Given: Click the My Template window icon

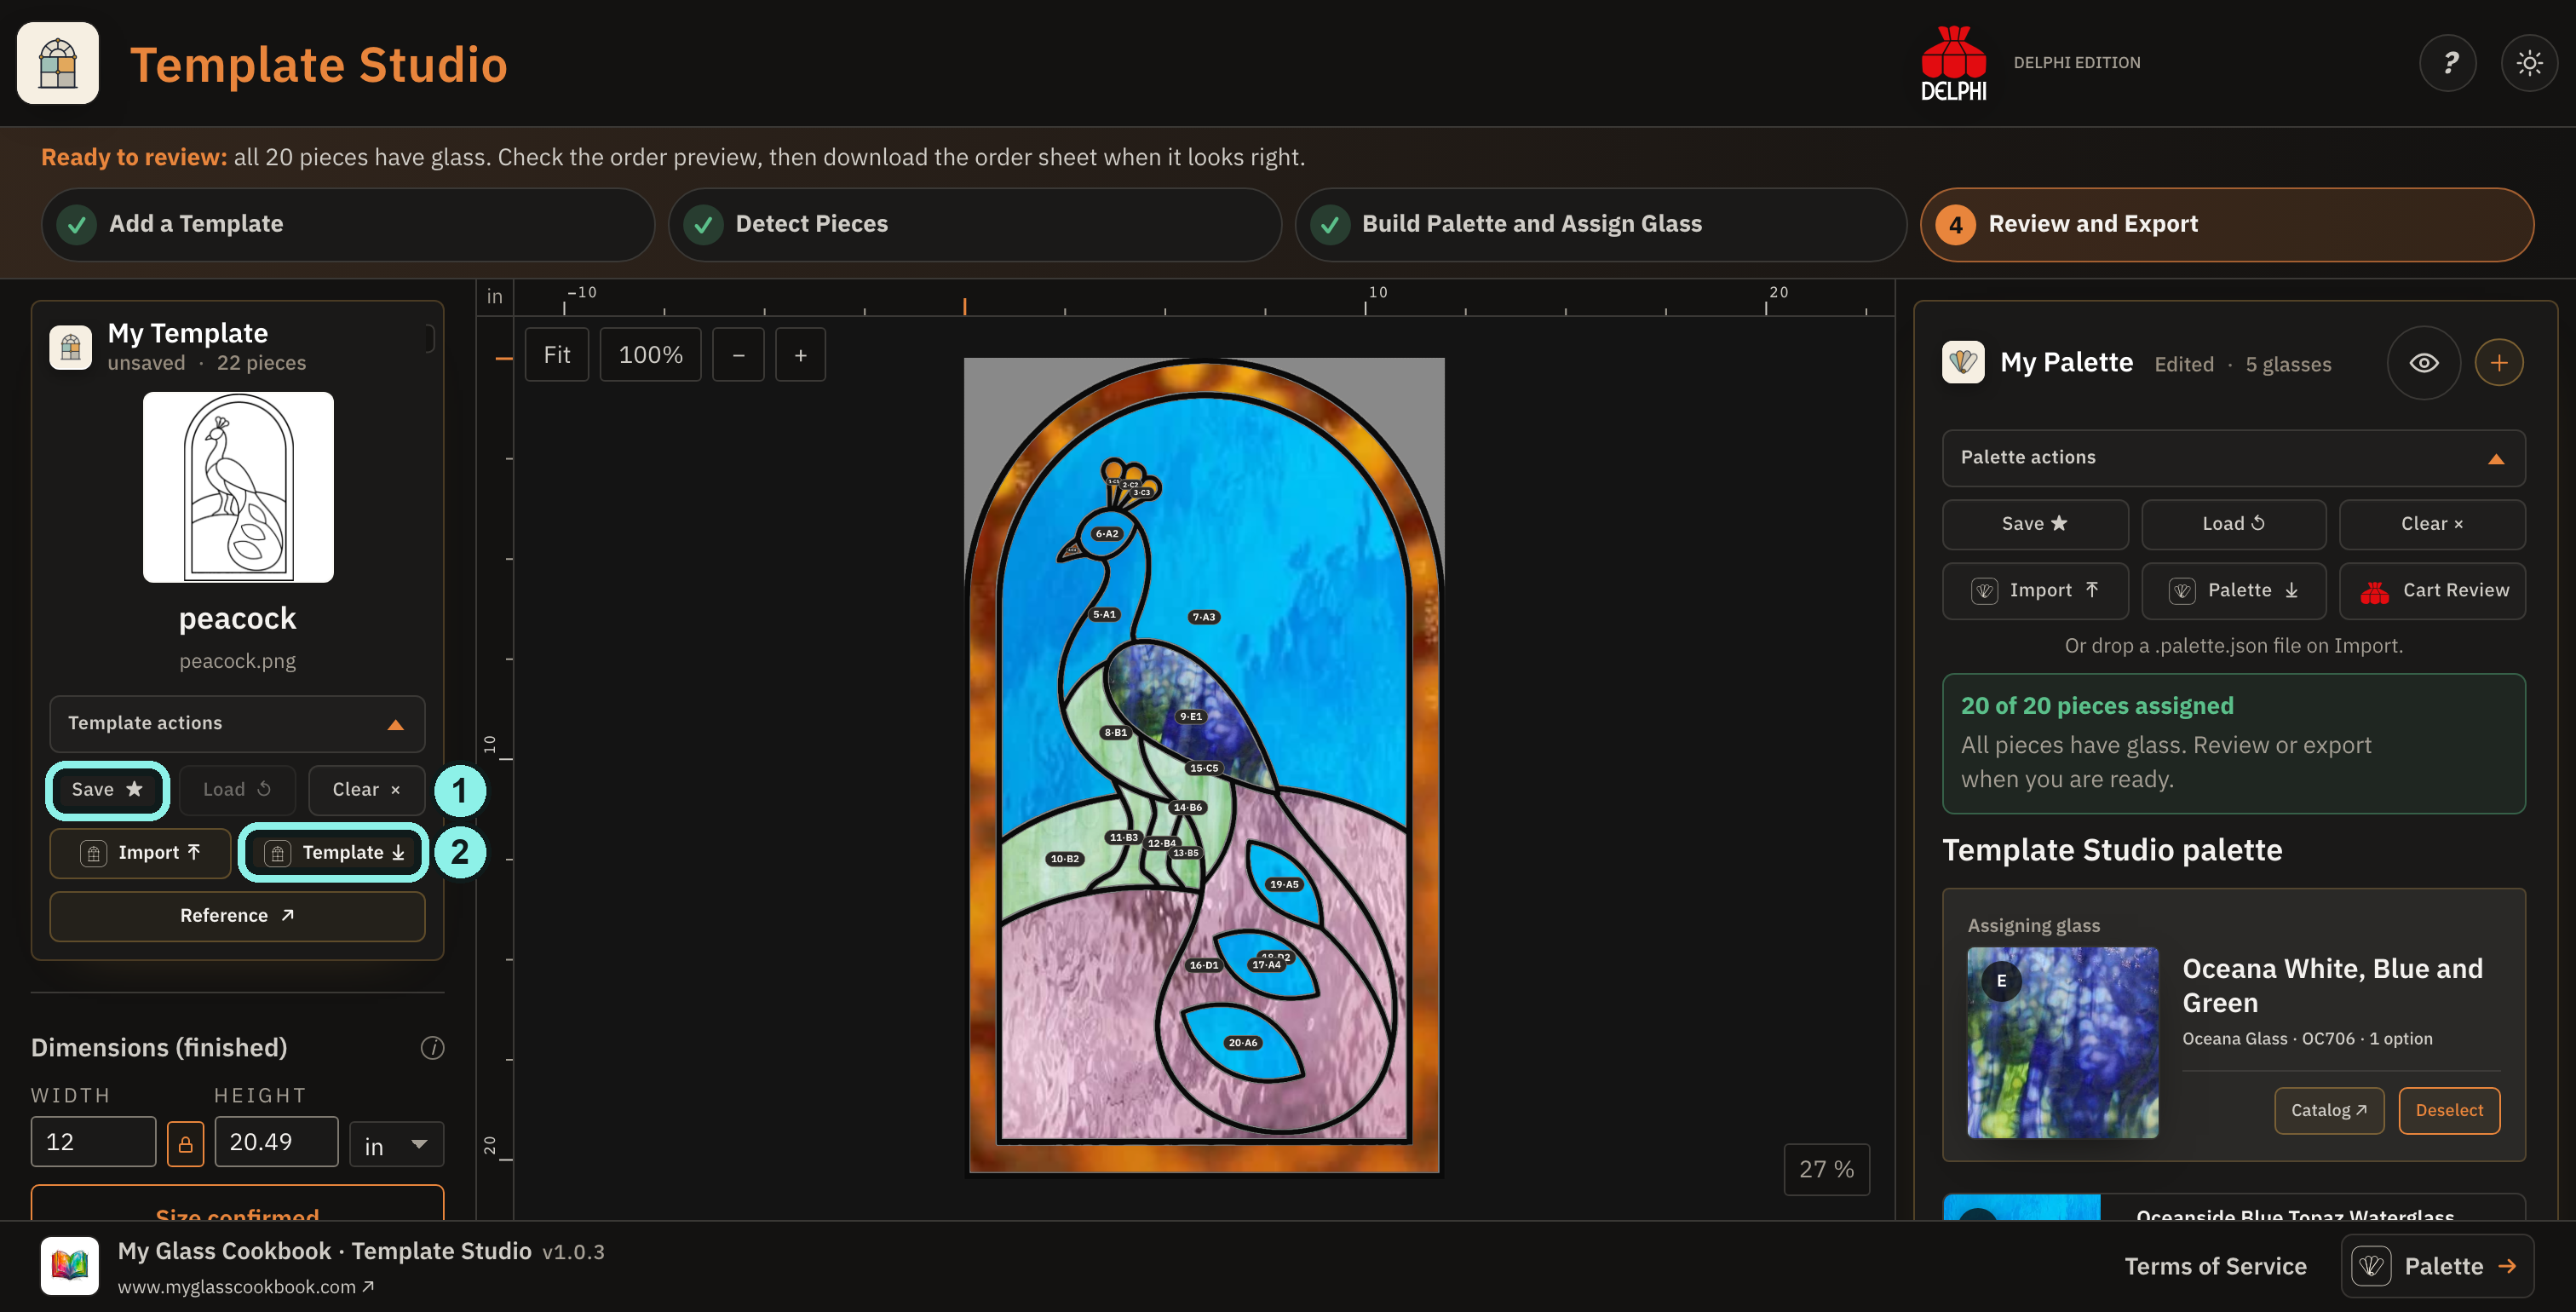Looking at the screenshot, I should coord(70,347).
